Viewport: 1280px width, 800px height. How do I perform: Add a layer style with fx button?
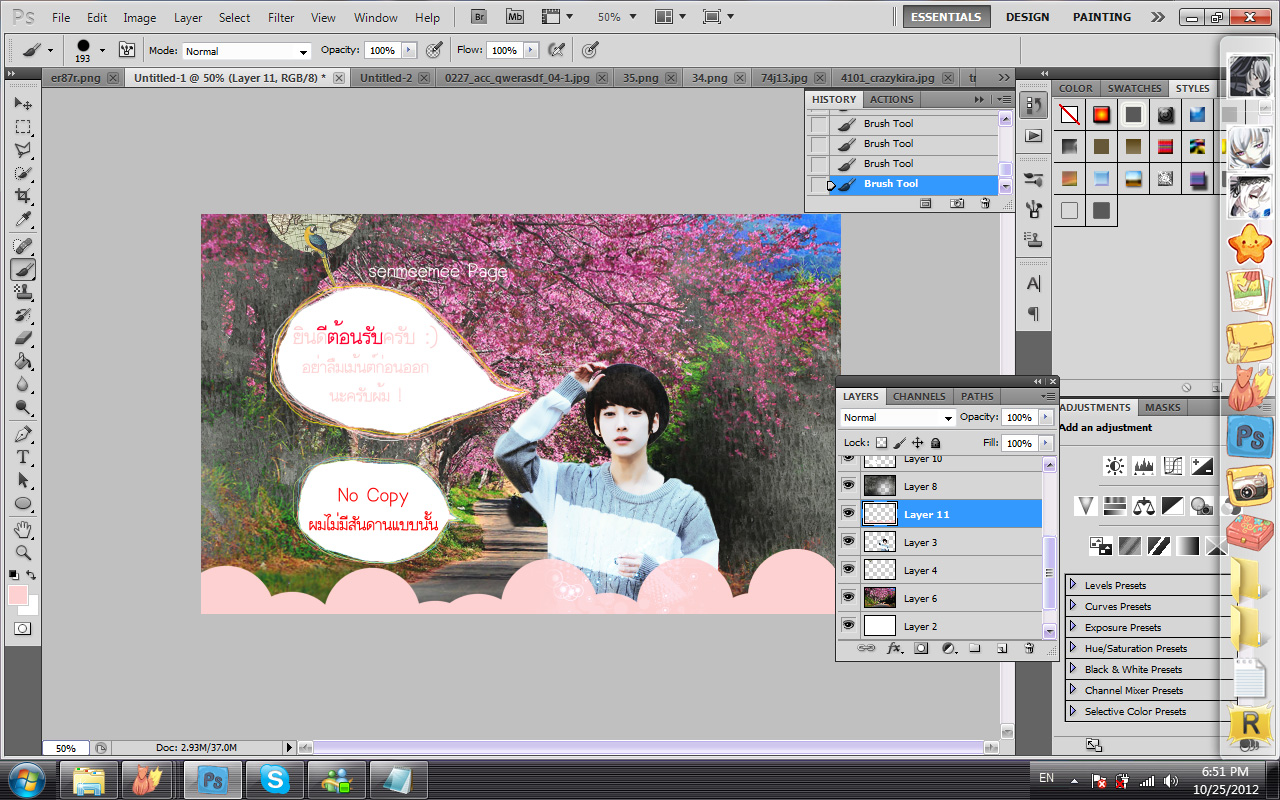click(894, 648)
